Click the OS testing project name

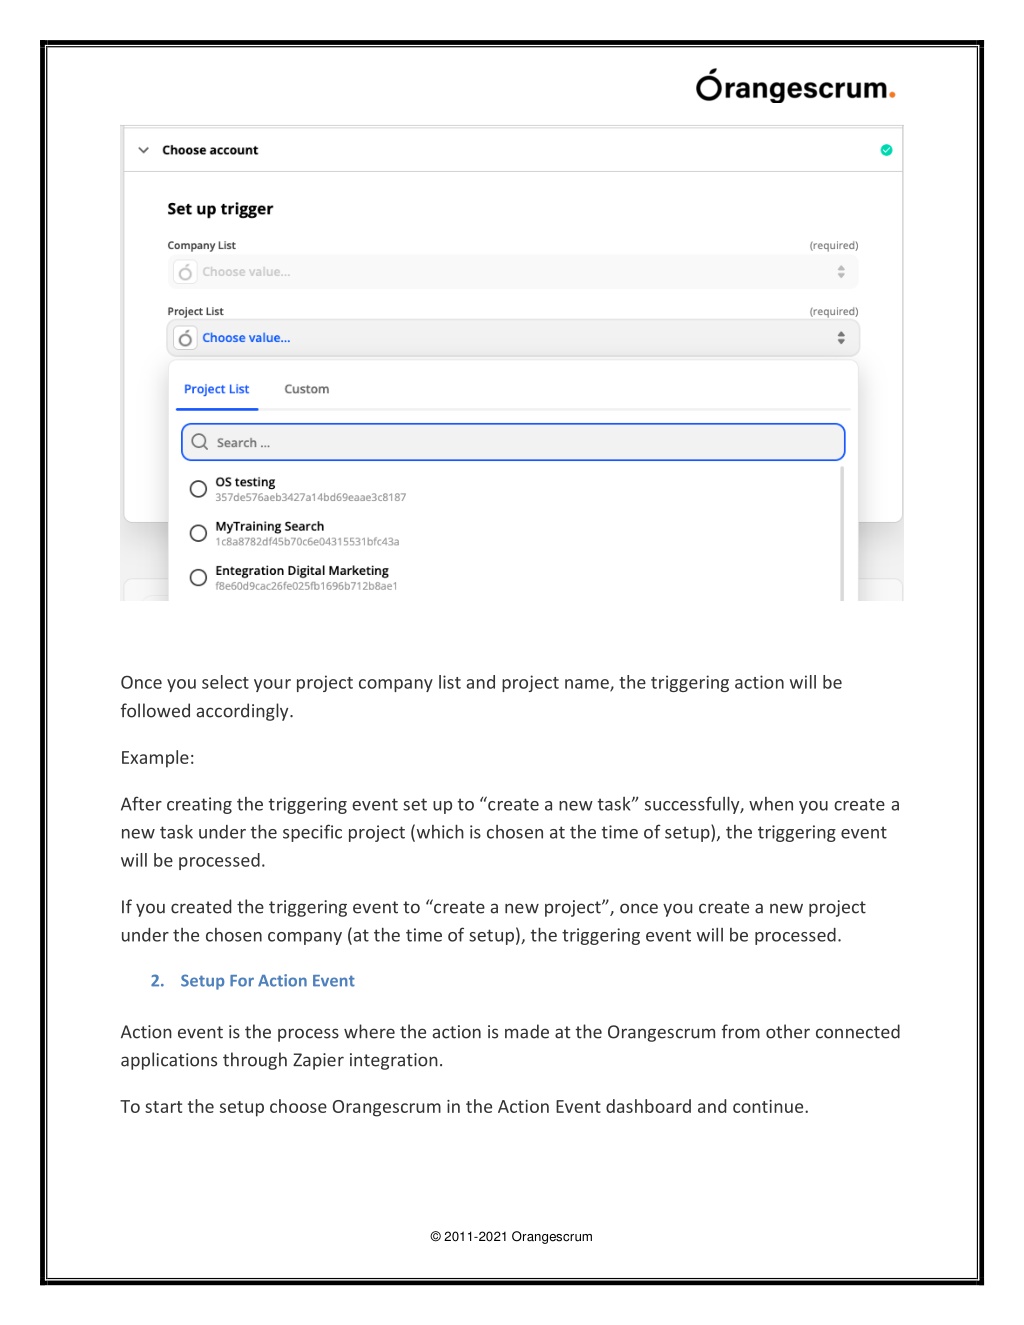tap(245, 482)
